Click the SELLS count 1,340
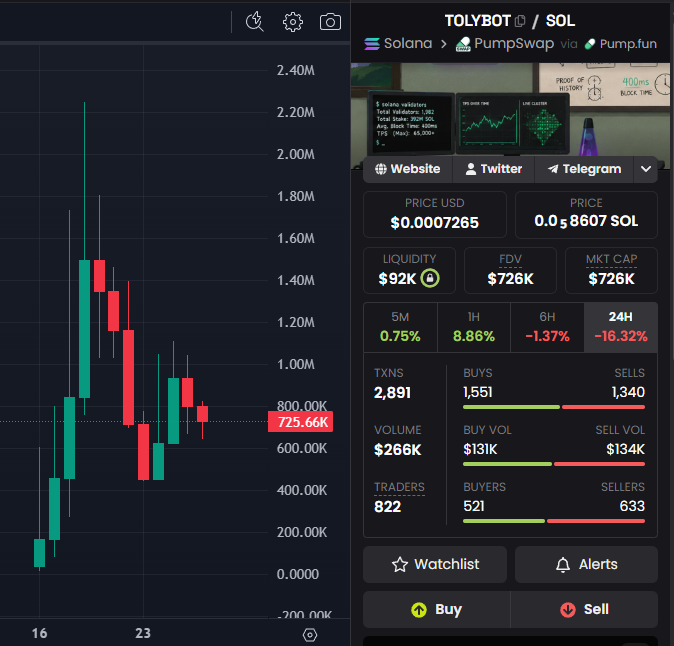The width and height of the screenshot is (674, 646). pos(628,392)
